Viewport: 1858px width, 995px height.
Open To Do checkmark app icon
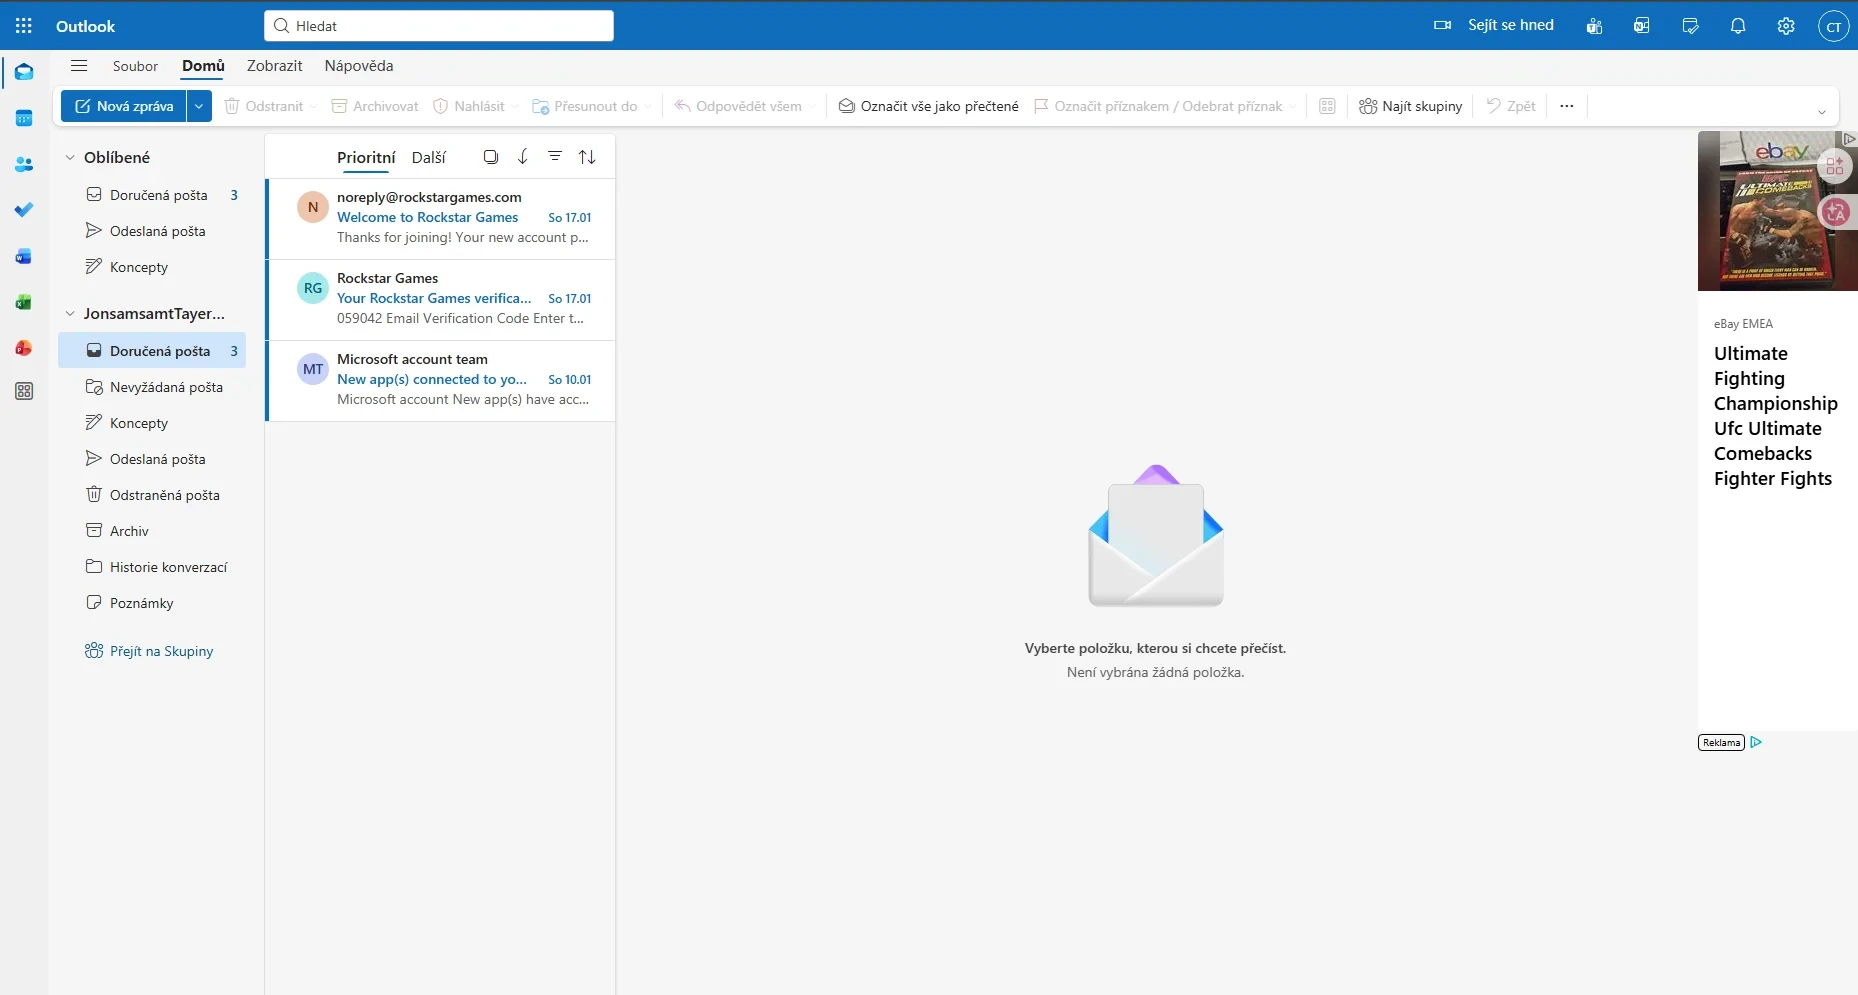tap(24, 210)
